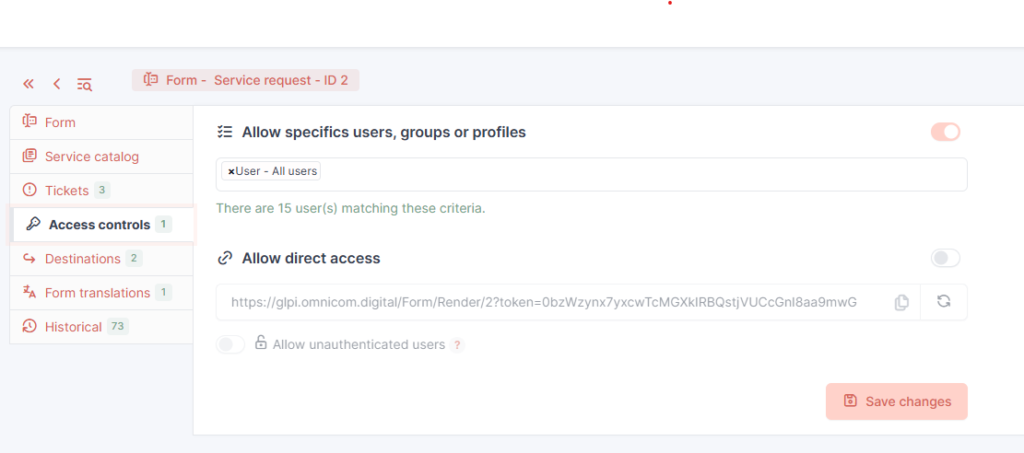Click the double-chevron collapse icon

coord(28,84)
